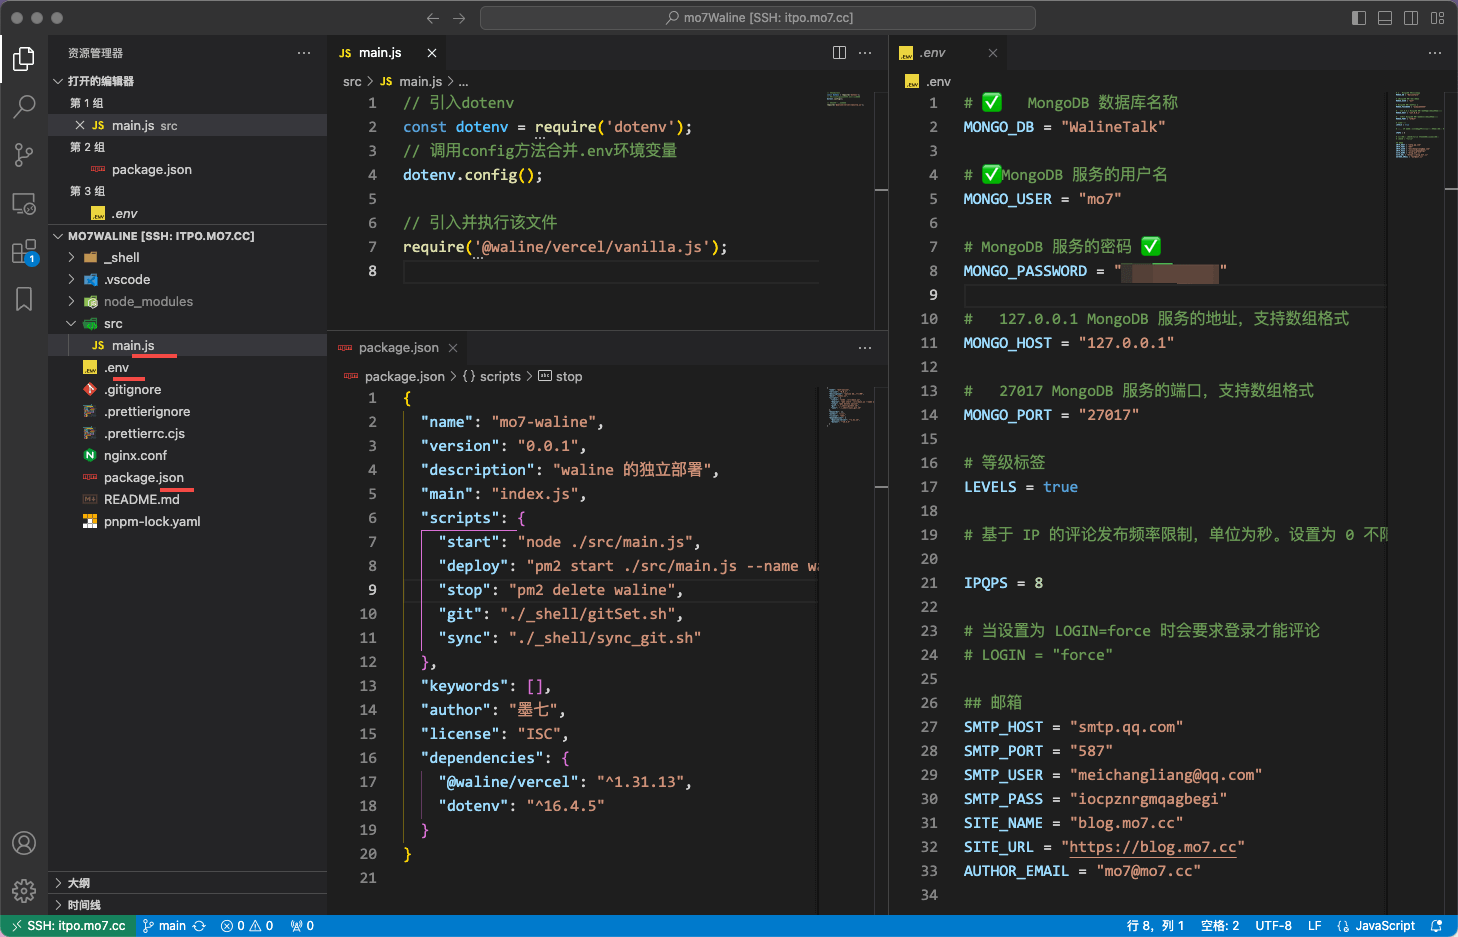Viewport: 1458px width, 937px height.
Task: Collapse the src folder
Action: pos(187,324)
